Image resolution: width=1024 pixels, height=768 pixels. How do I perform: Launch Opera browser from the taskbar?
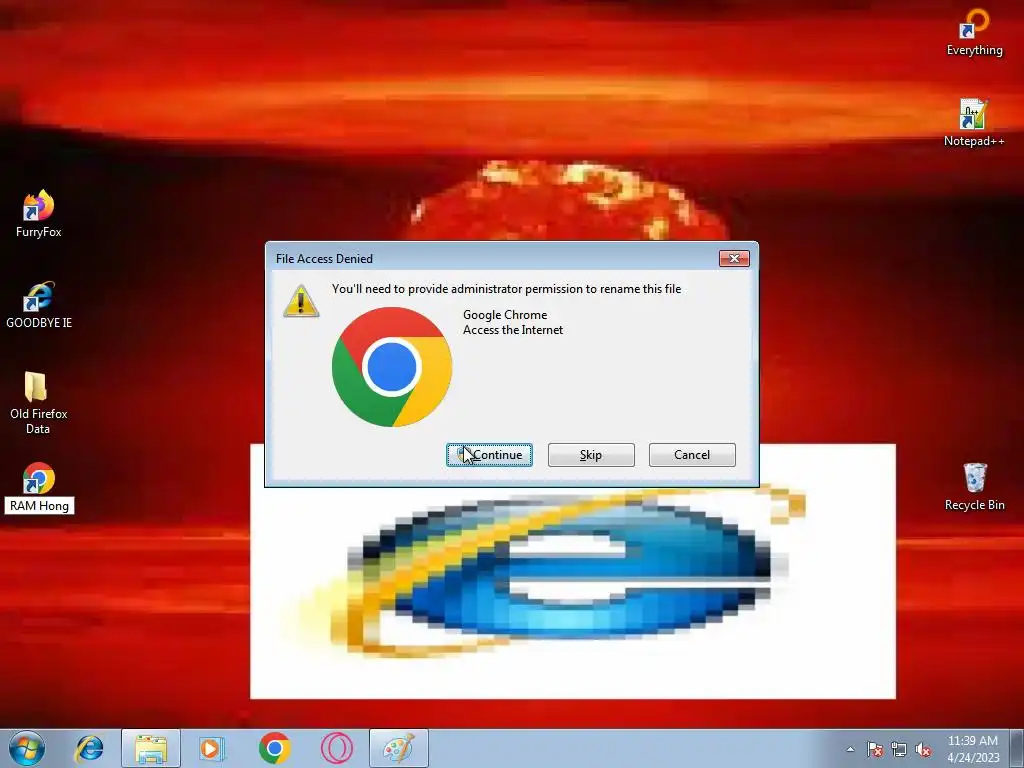336,748
